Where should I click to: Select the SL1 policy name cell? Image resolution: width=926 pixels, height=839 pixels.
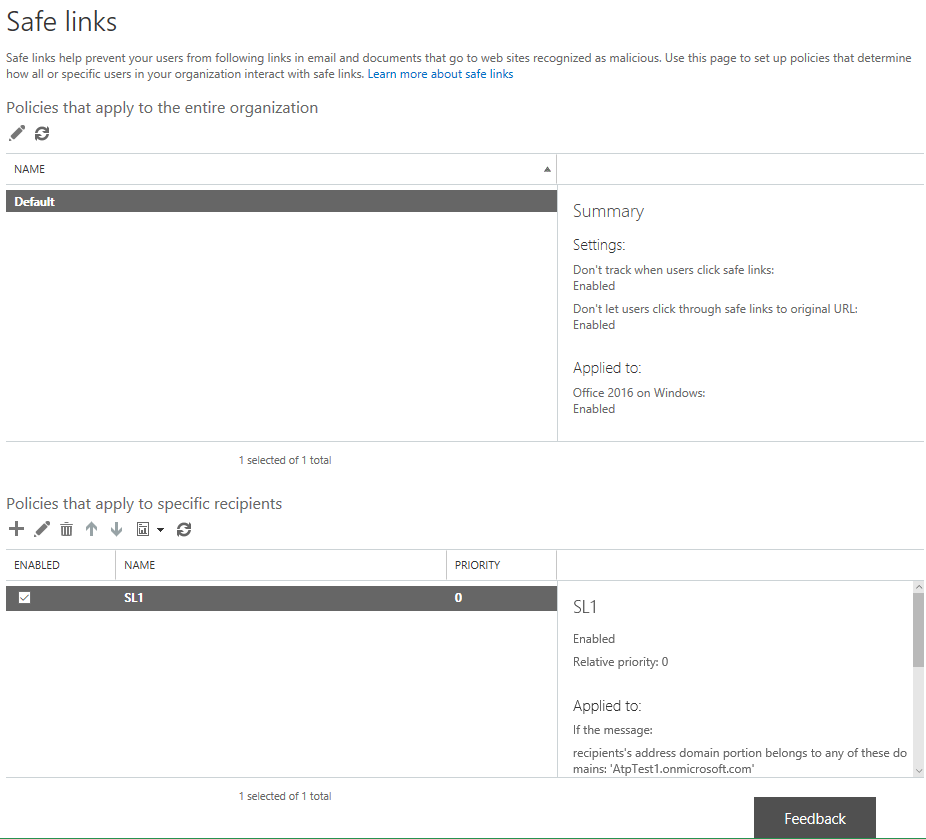point(133,598)
